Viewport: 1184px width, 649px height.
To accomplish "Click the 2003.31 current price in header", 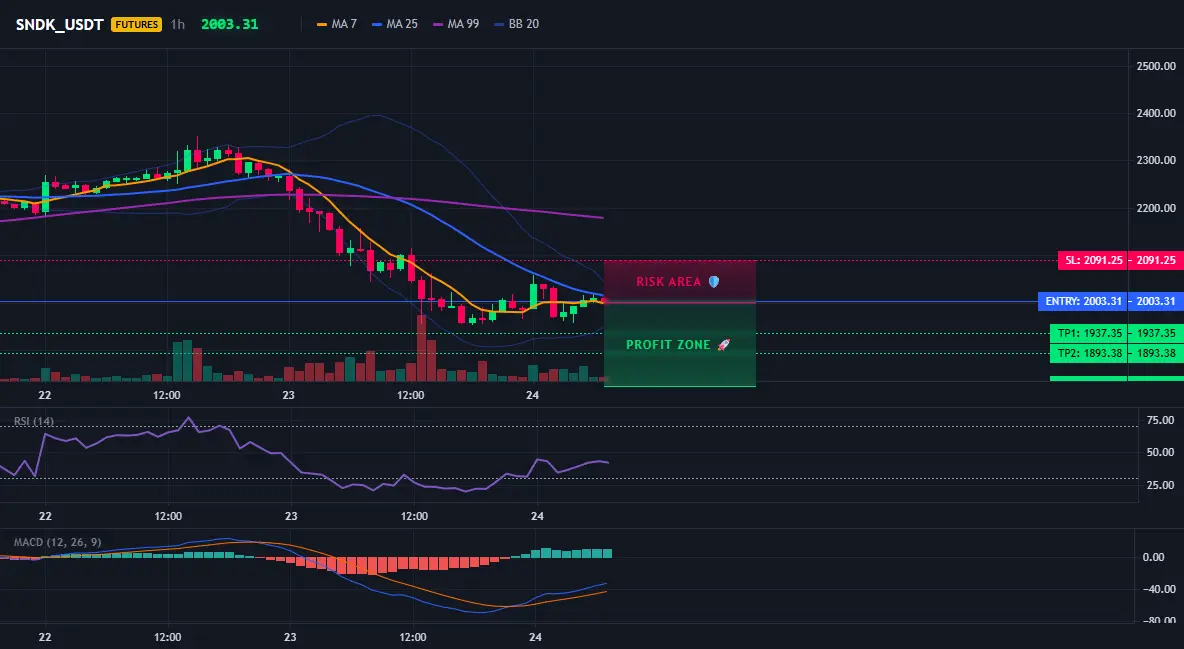I will click(230, 24).
